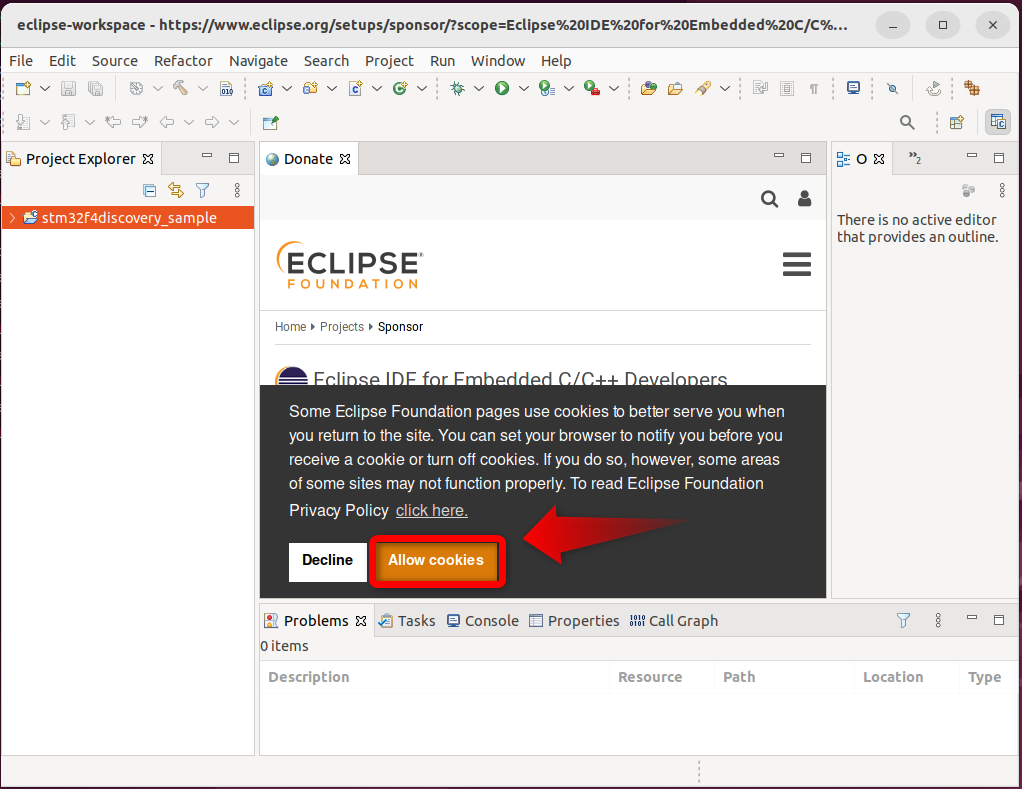
Task: Switch to the Properties tab
Action: click(x=574, y=620)
